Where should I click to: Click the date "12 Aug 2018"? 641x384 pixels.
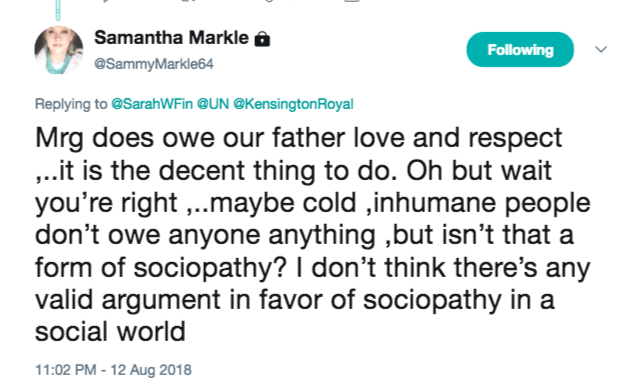pos(151,370)
